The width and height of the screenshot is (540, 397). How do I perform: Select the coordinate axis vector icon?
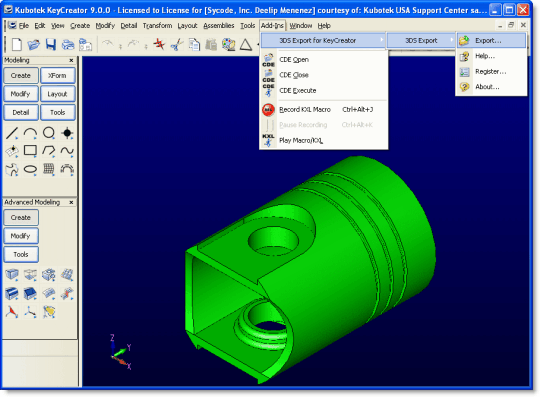[30, 312]
